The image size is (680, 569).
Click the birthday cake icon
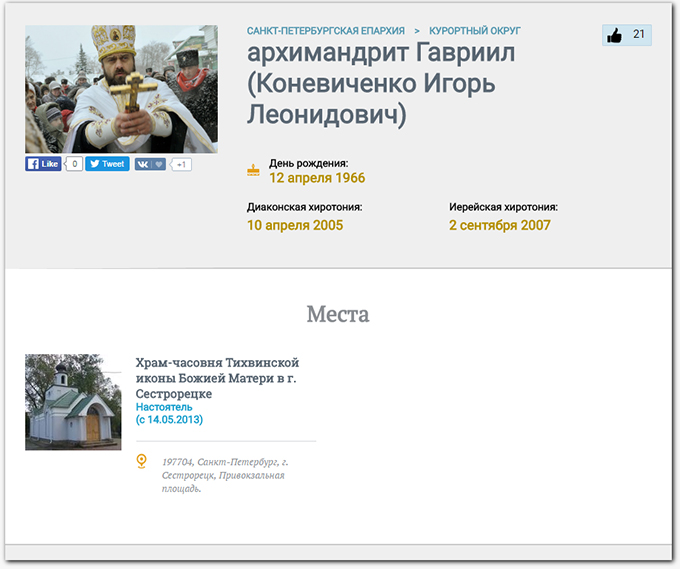(x=253, y=170)
